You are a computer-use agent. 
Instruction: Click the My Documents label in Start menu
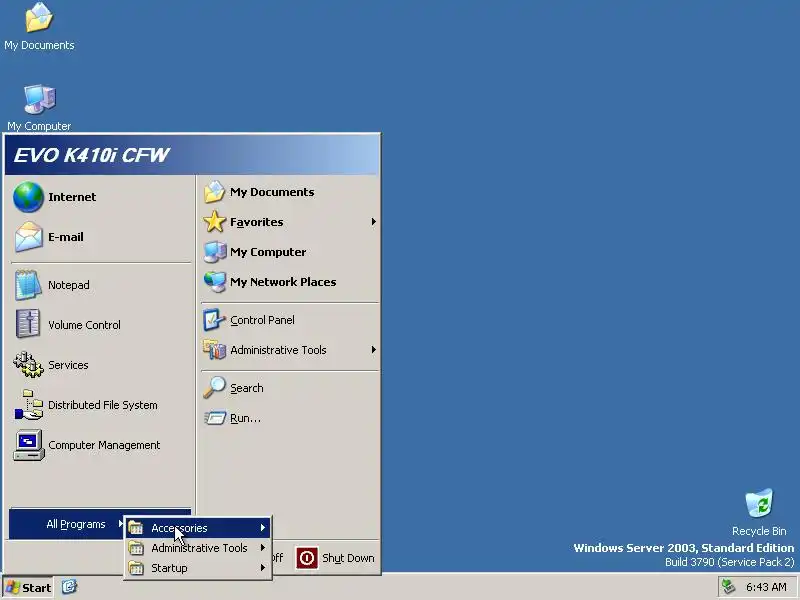pyautogui.click(x=272, y=192)
